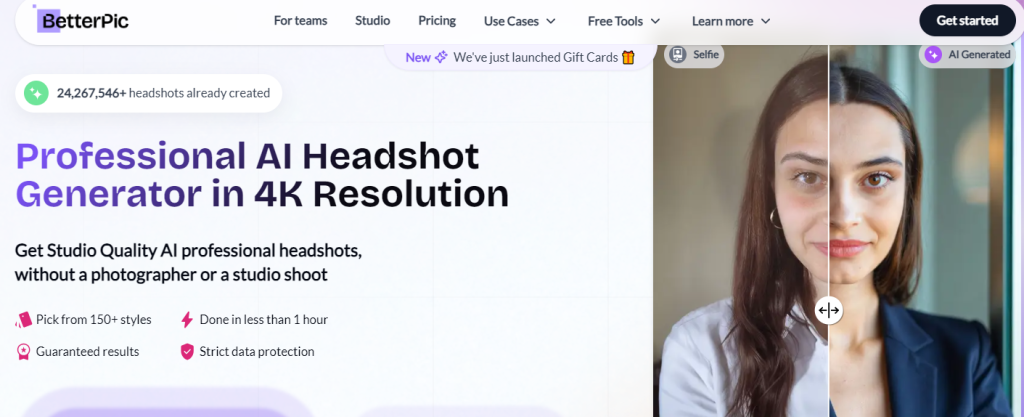Click the AI-generated side of the headshot

pos(920,250)
